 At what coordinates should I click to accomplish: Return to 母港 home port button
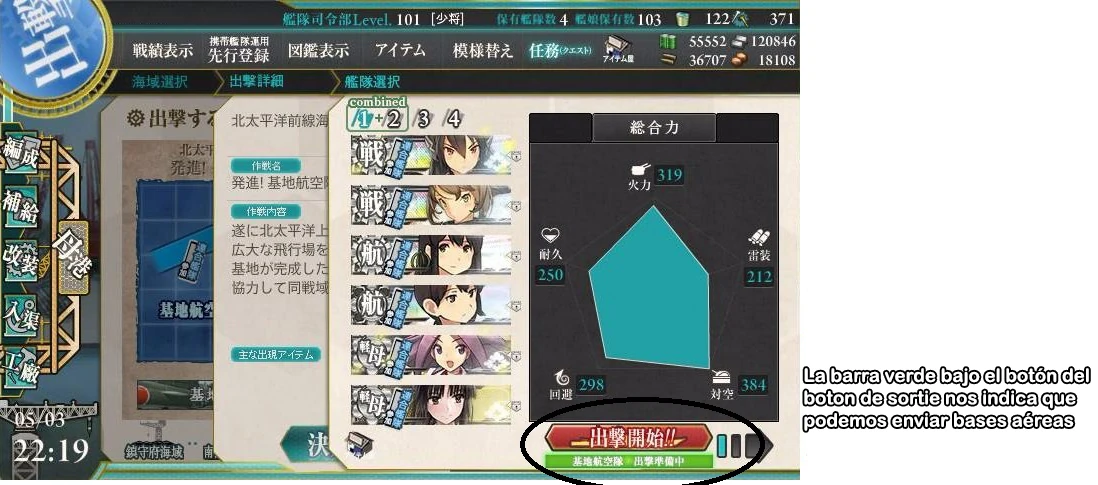click(x=72, y=257)
